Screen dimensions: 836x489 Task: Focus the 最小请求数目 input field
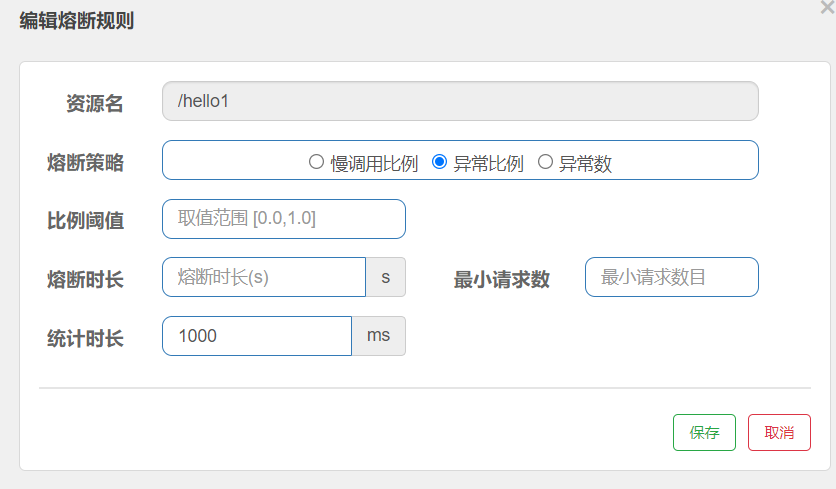tap(671, 277)
